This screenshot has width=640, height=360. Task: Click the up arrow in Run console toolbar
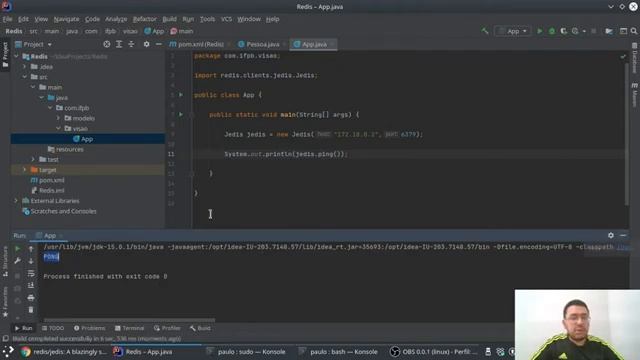pos(31,249)
